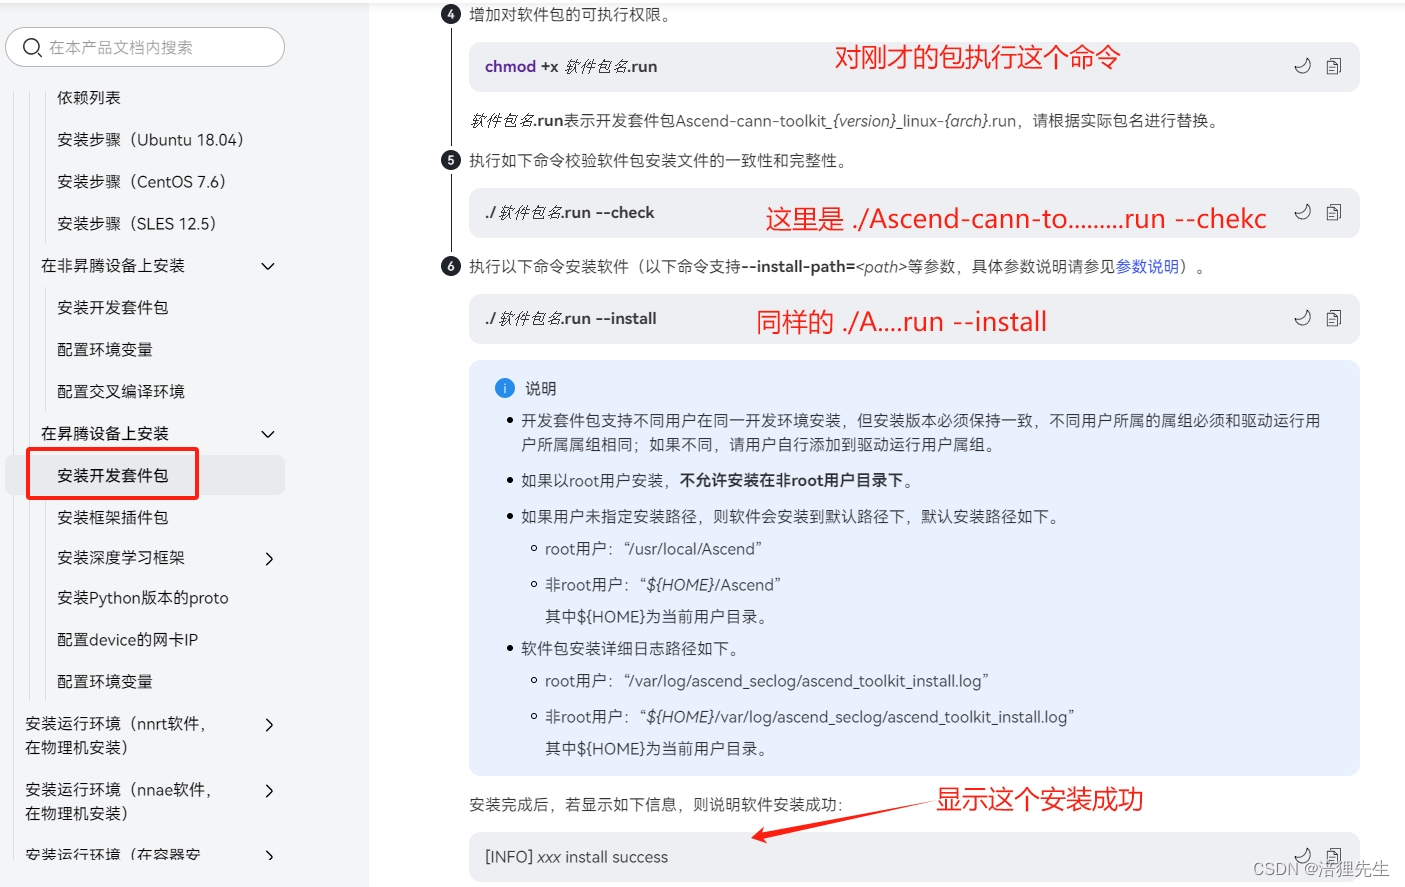Open 配置device的网卡IP page
Viewport: 1405px width, 887px height.
tap(128, 639)
